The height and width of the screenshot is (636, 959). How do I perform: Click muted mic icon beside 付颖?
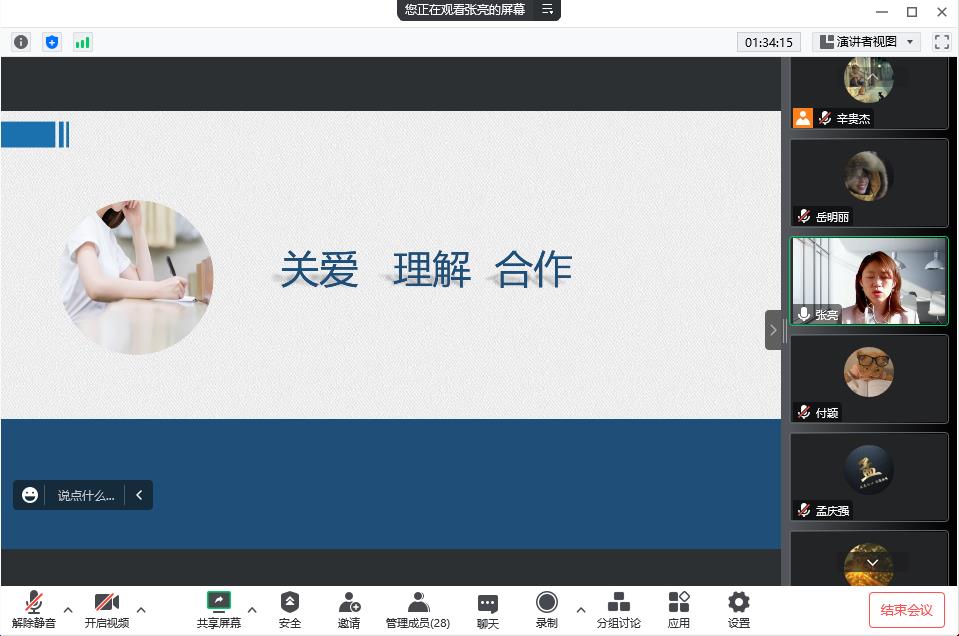pos(804,412)
